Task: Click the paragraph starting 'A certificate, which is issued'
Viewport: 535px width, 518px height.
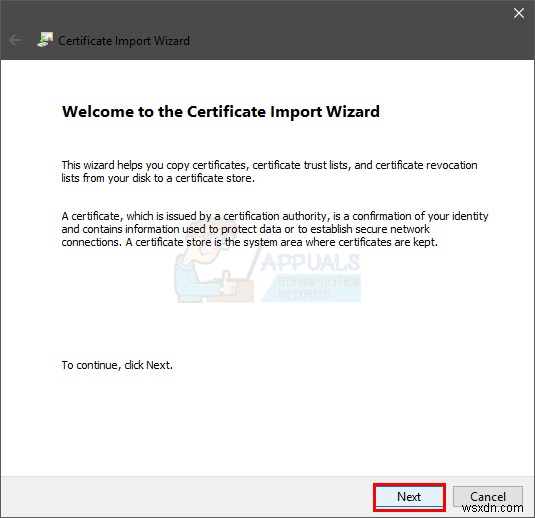Action: [275, 229]
